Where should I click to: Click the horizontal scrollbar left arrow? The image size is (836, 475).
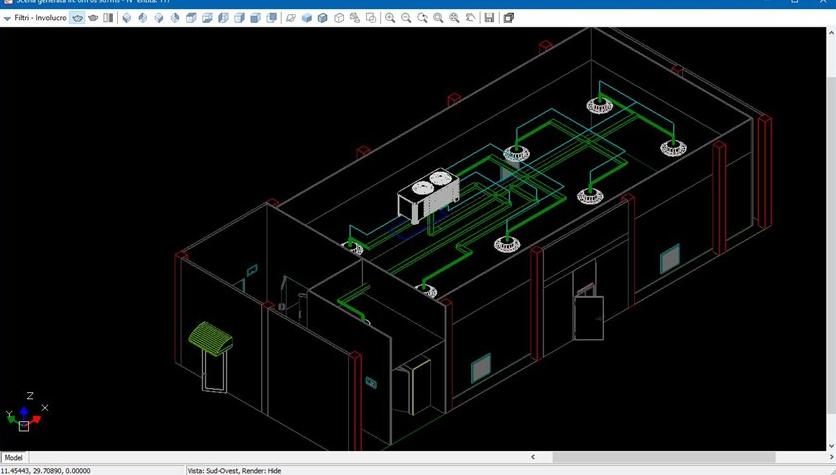[533, 458]
